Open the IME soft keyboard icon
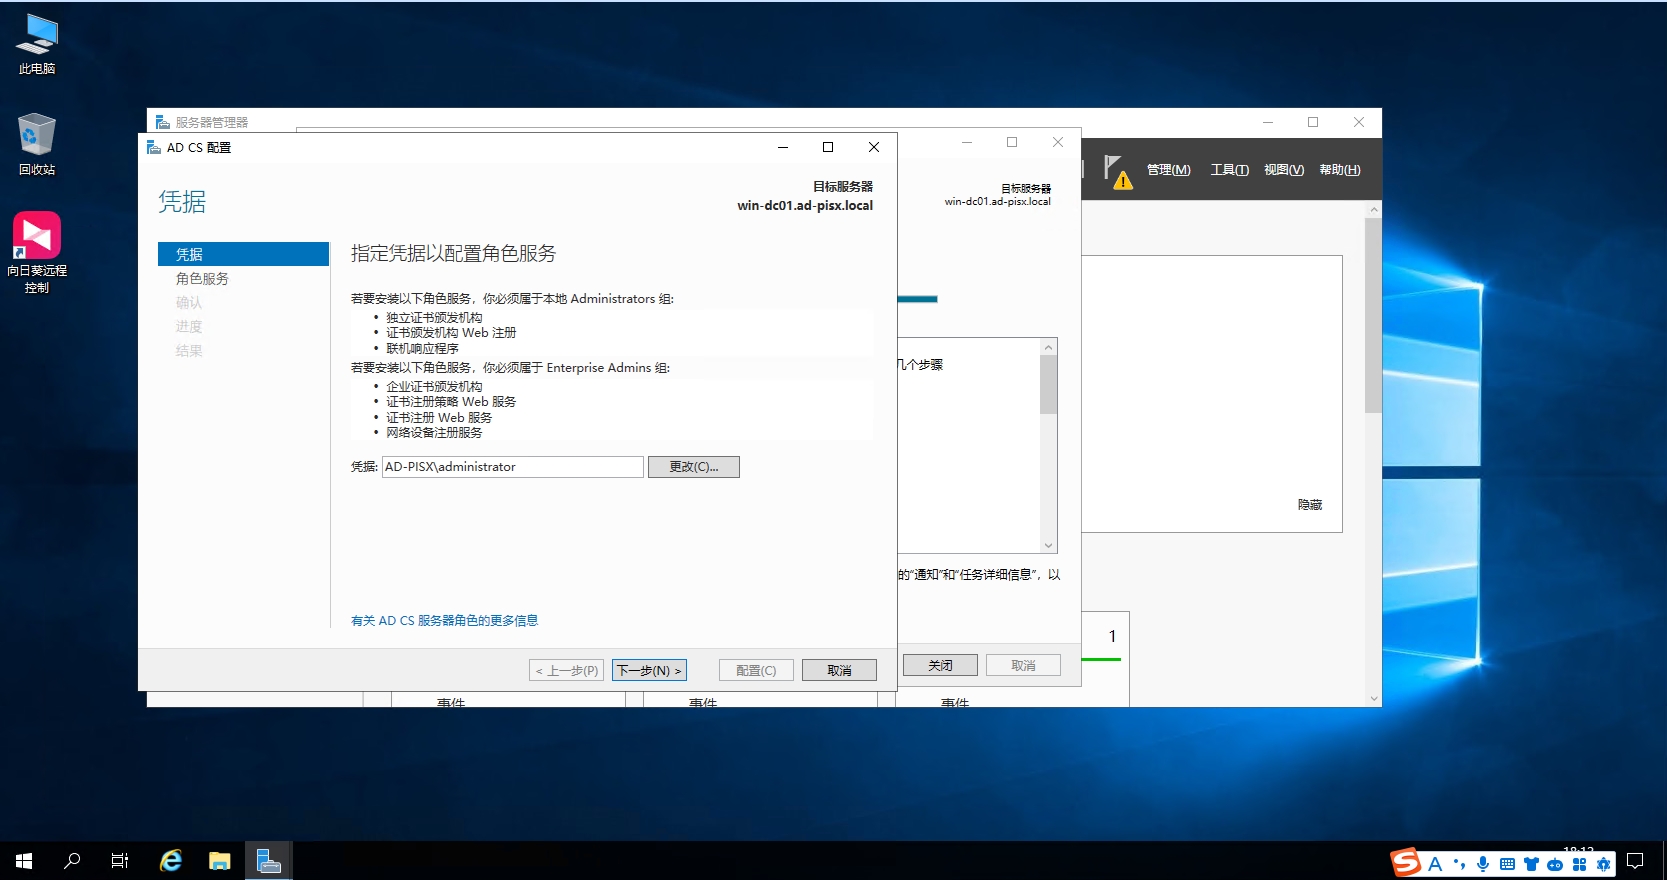The width and height of the screenshot is (1667, 880). click(x=1507, y=864)
